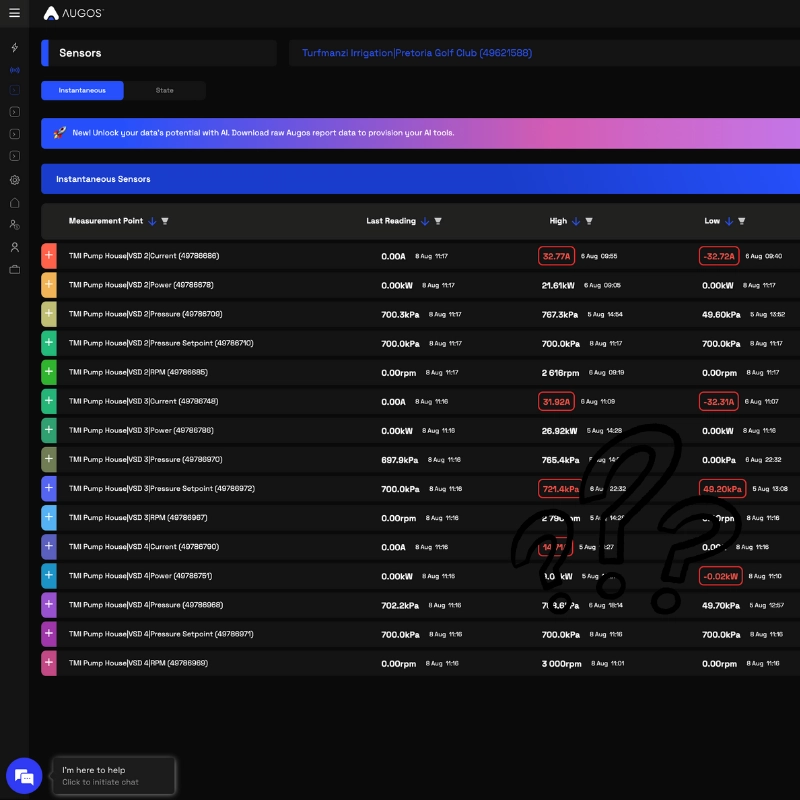The height and width of the screenshot is (800, 800).
Task: Click the Augos logo
Action: [x=73, y=13]
